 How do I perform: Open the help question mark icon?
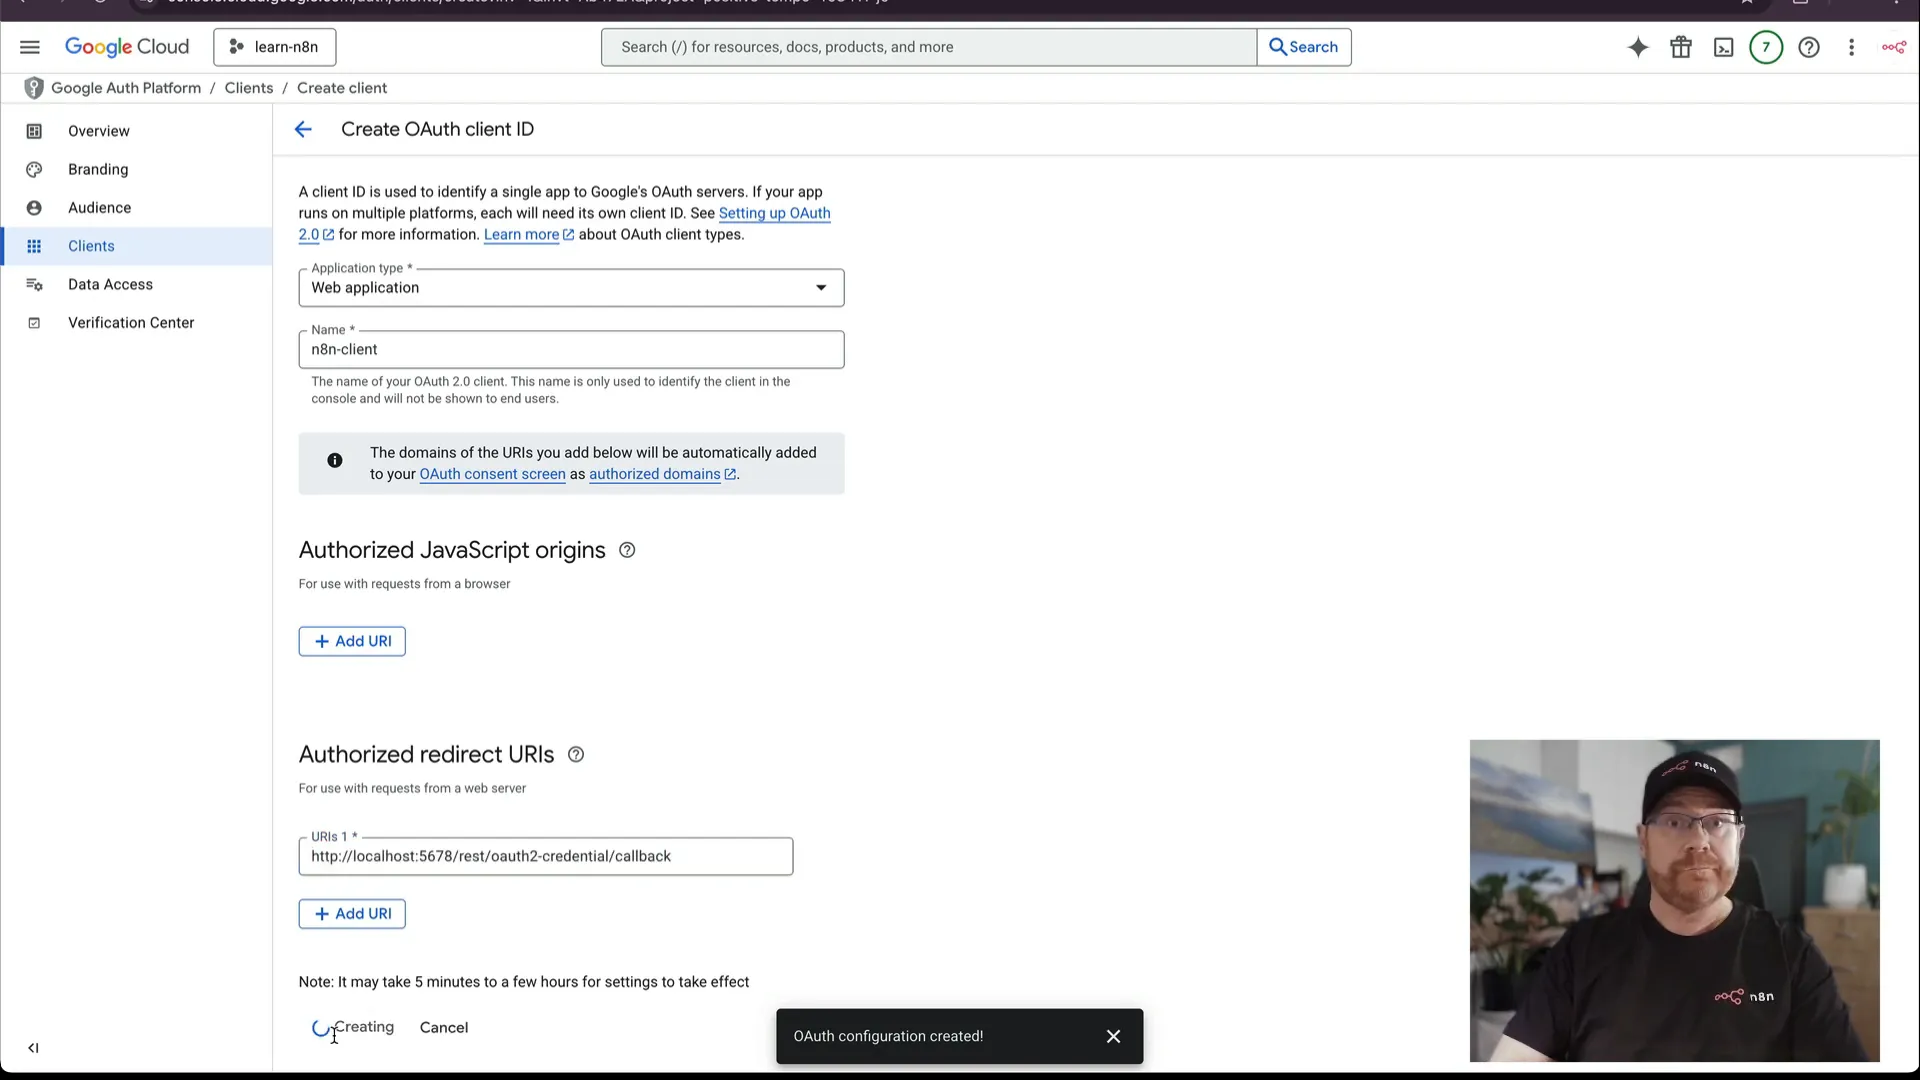point(1809,47)
